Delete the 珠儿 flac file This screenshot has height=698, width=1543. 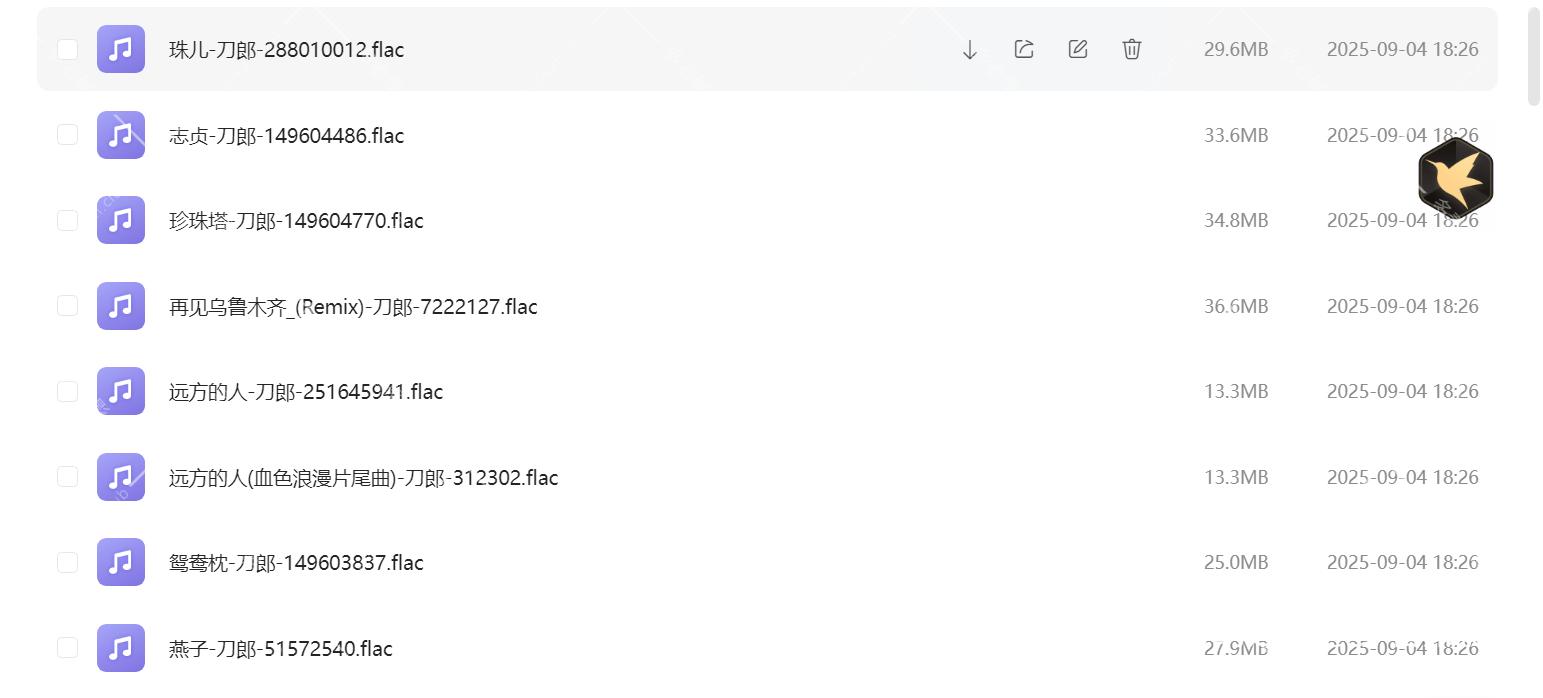click(x=1131, y=48)
